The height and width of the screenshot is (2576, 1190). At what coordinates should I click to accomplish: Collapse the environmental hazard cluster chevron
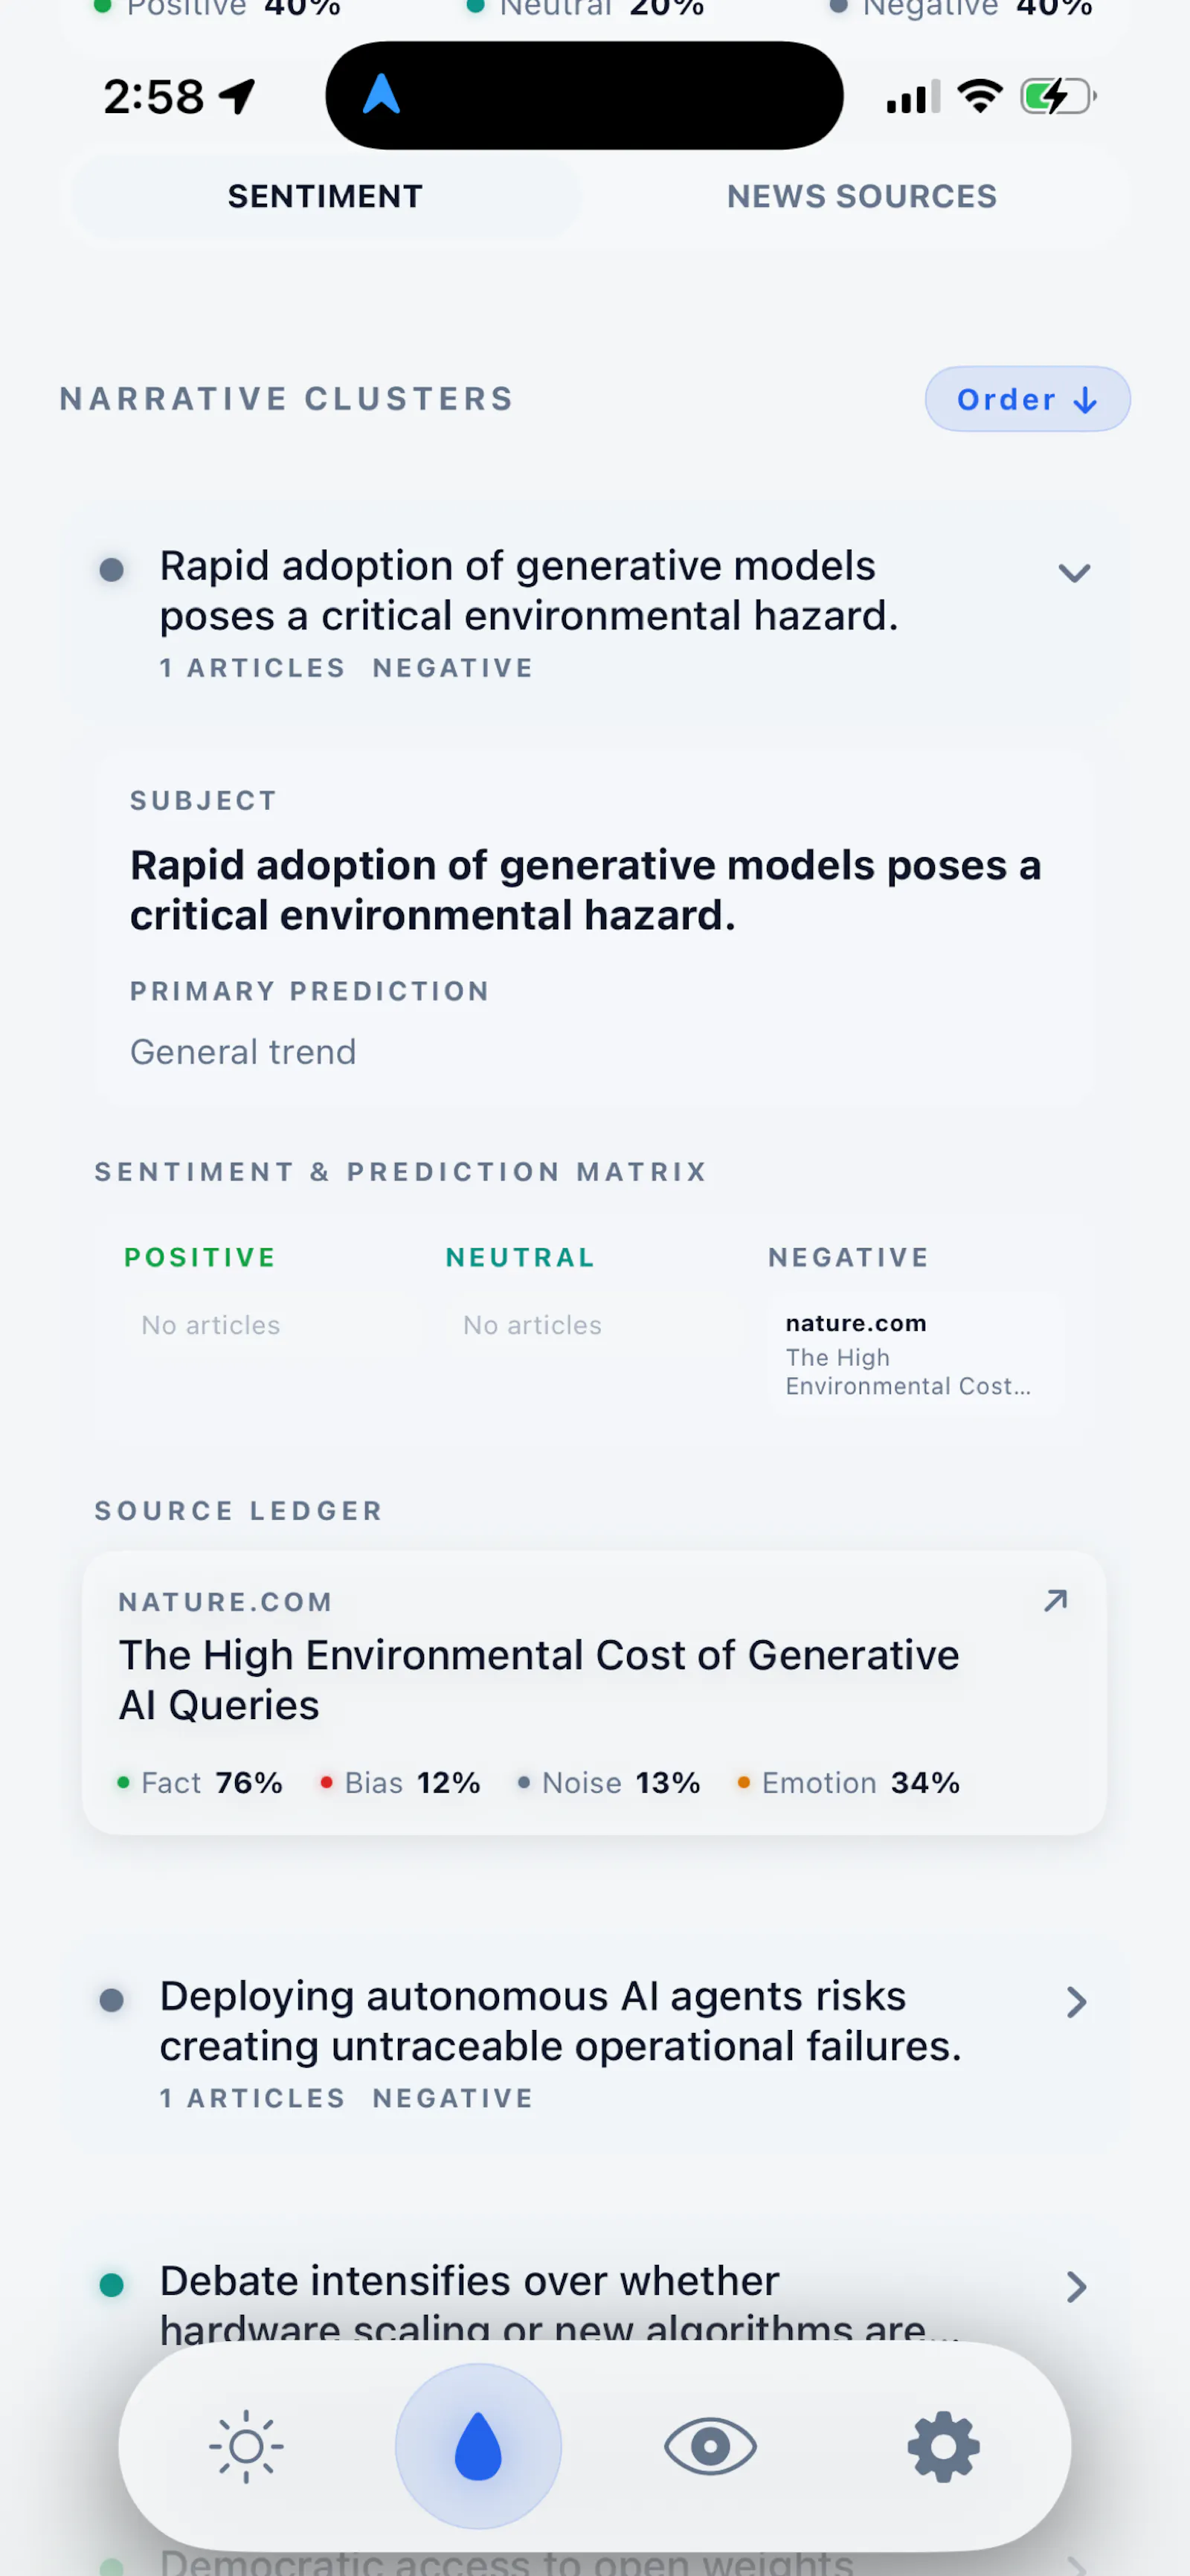[1074, 573]
